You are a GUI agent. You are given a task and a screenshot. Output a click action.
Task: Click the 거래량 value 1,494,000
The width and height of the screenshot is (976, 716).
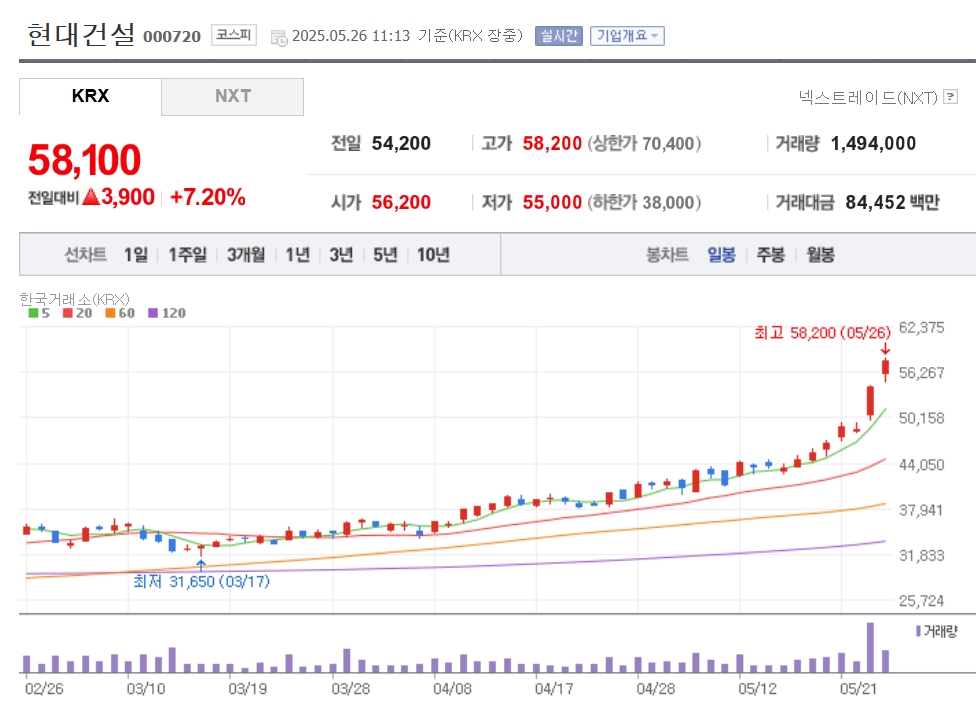pos(873,143)
